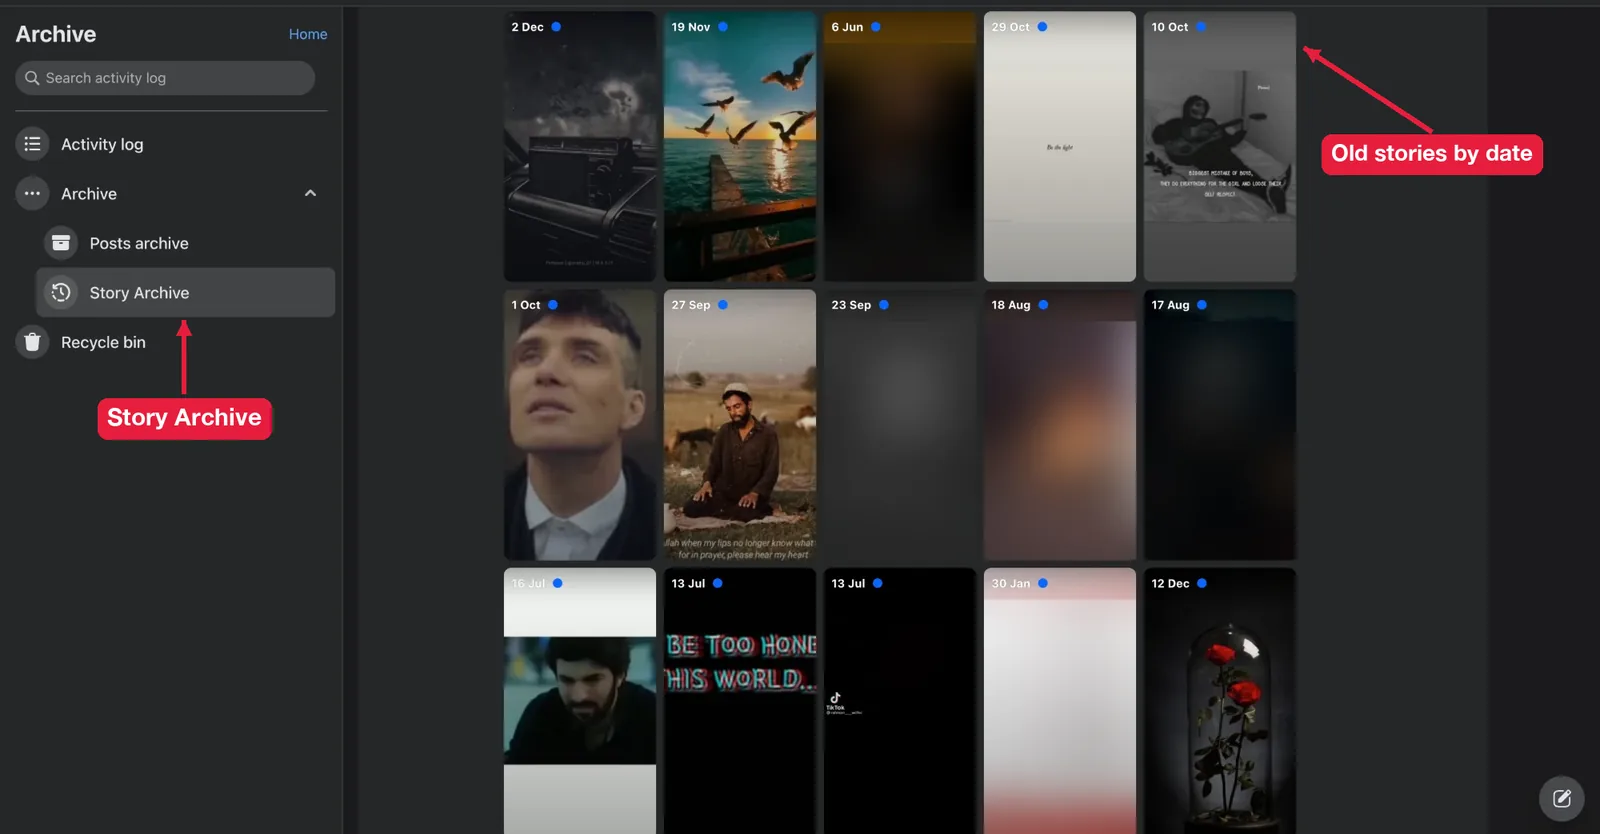The height and width of the screenshot is (834, 1600).
Task: Open the 19 Nov birds story
Action: coord(740,146)
